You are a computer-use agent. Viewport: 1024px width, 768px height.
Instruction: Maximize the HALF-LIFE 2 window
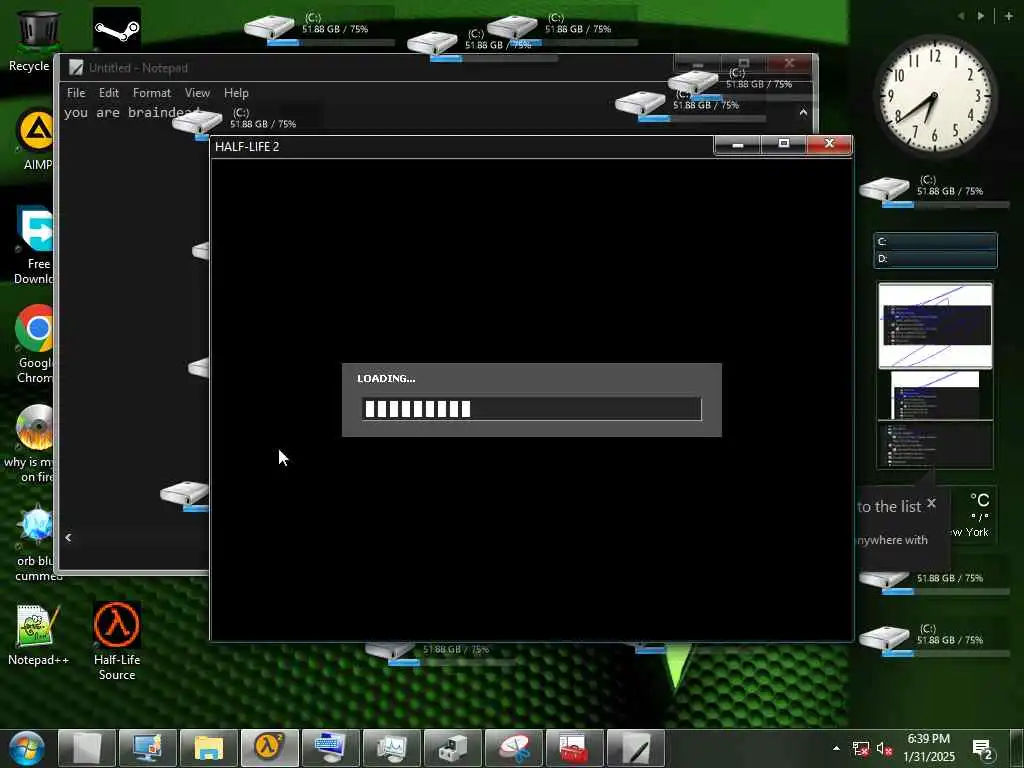[783, 144]
